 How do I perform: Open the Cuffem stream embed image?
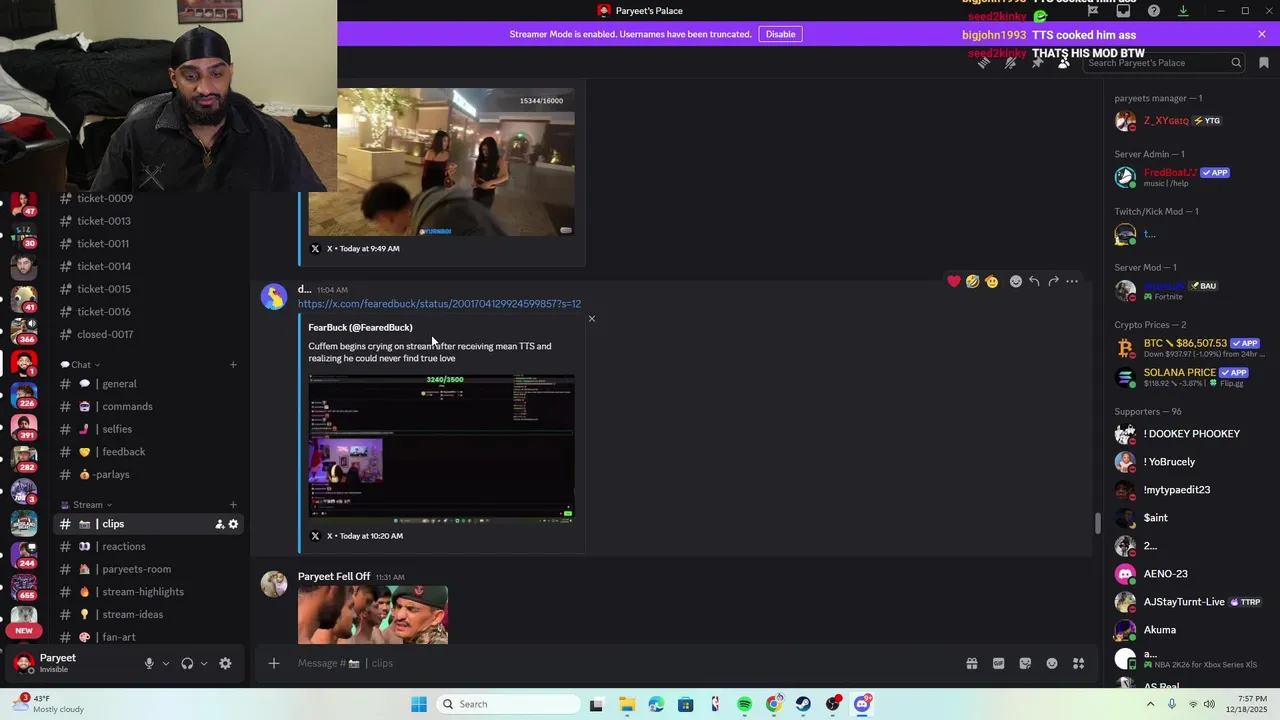click(x=441, y=448)
